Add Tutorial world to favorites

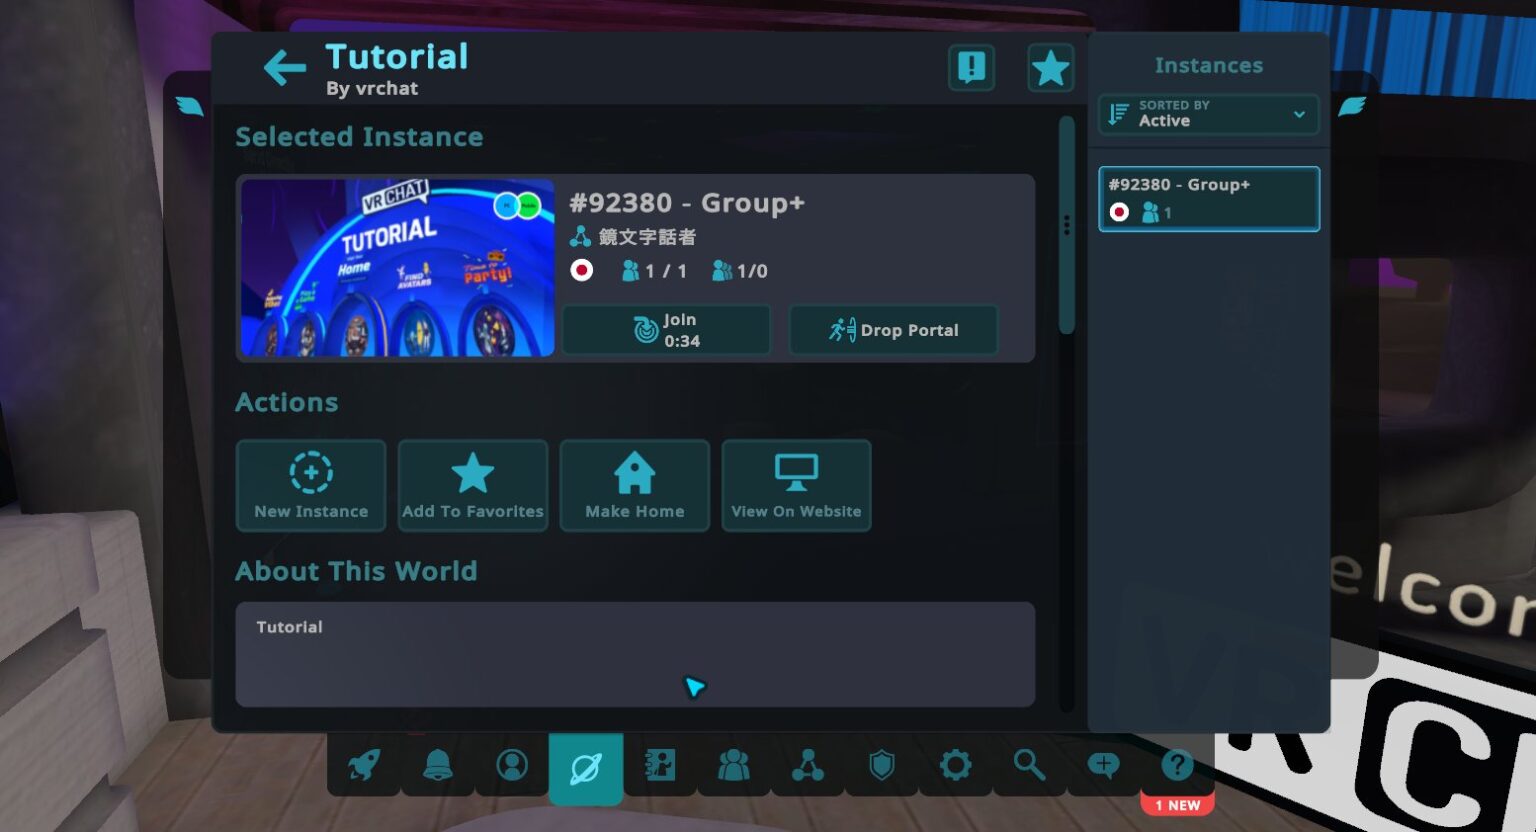click(473, 486)
